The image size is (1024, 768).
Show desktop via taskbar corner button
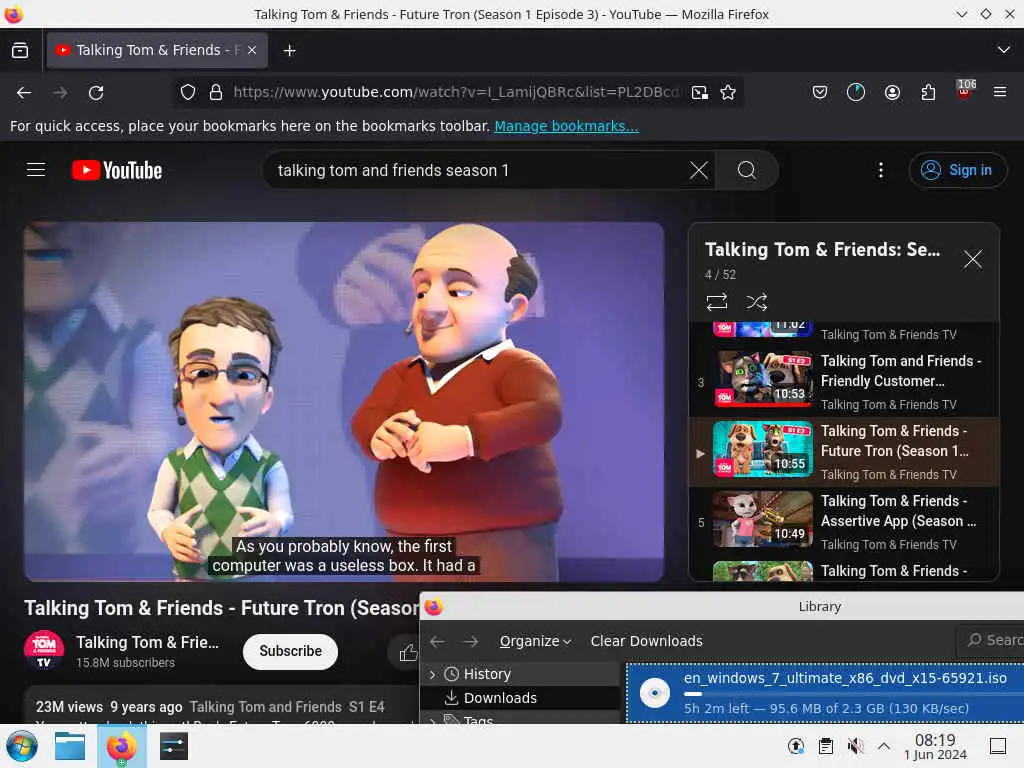point(998,746)
